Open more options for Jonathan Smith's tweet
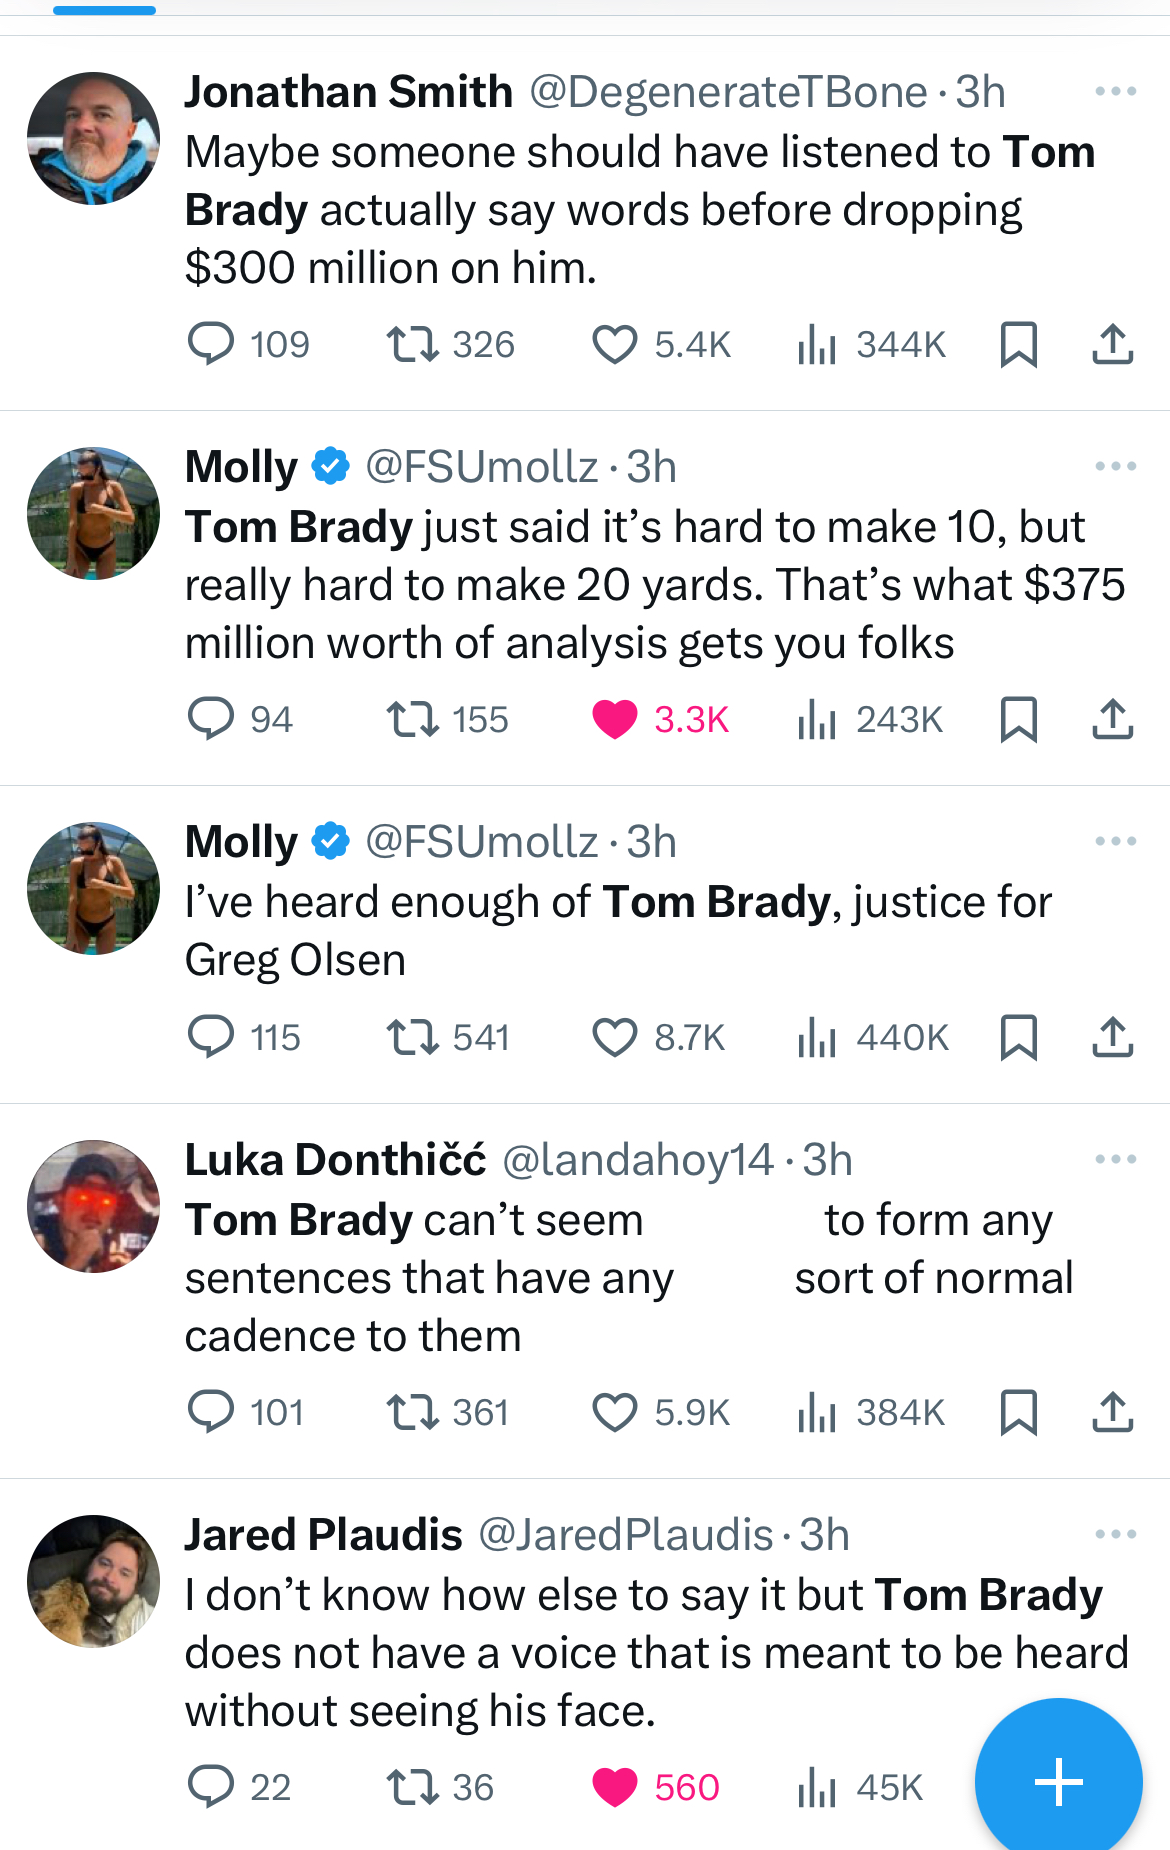1170x1850 pixels. [x=1115, y=91]
